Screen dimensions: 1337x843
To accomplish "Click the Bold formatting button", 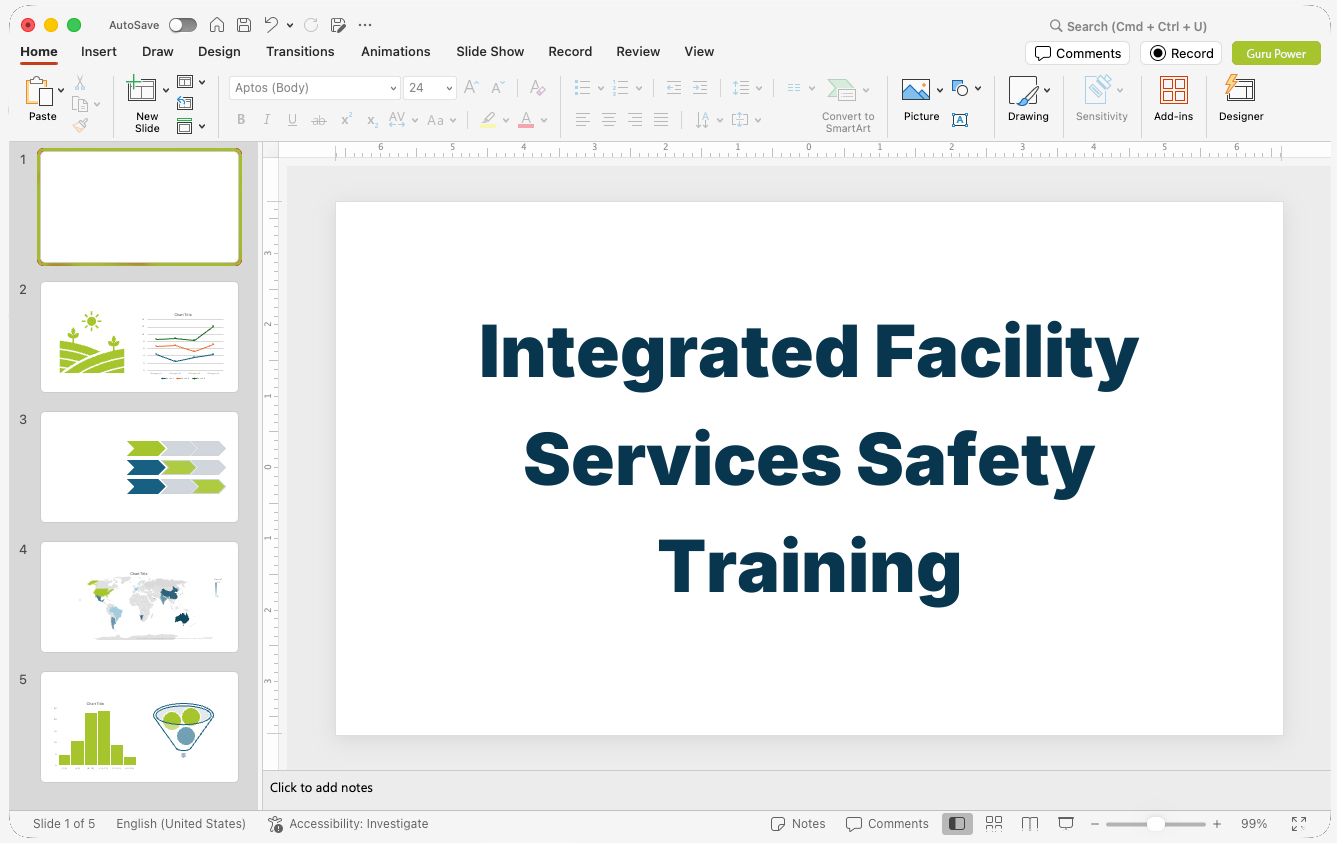I will tap(241, 120).
